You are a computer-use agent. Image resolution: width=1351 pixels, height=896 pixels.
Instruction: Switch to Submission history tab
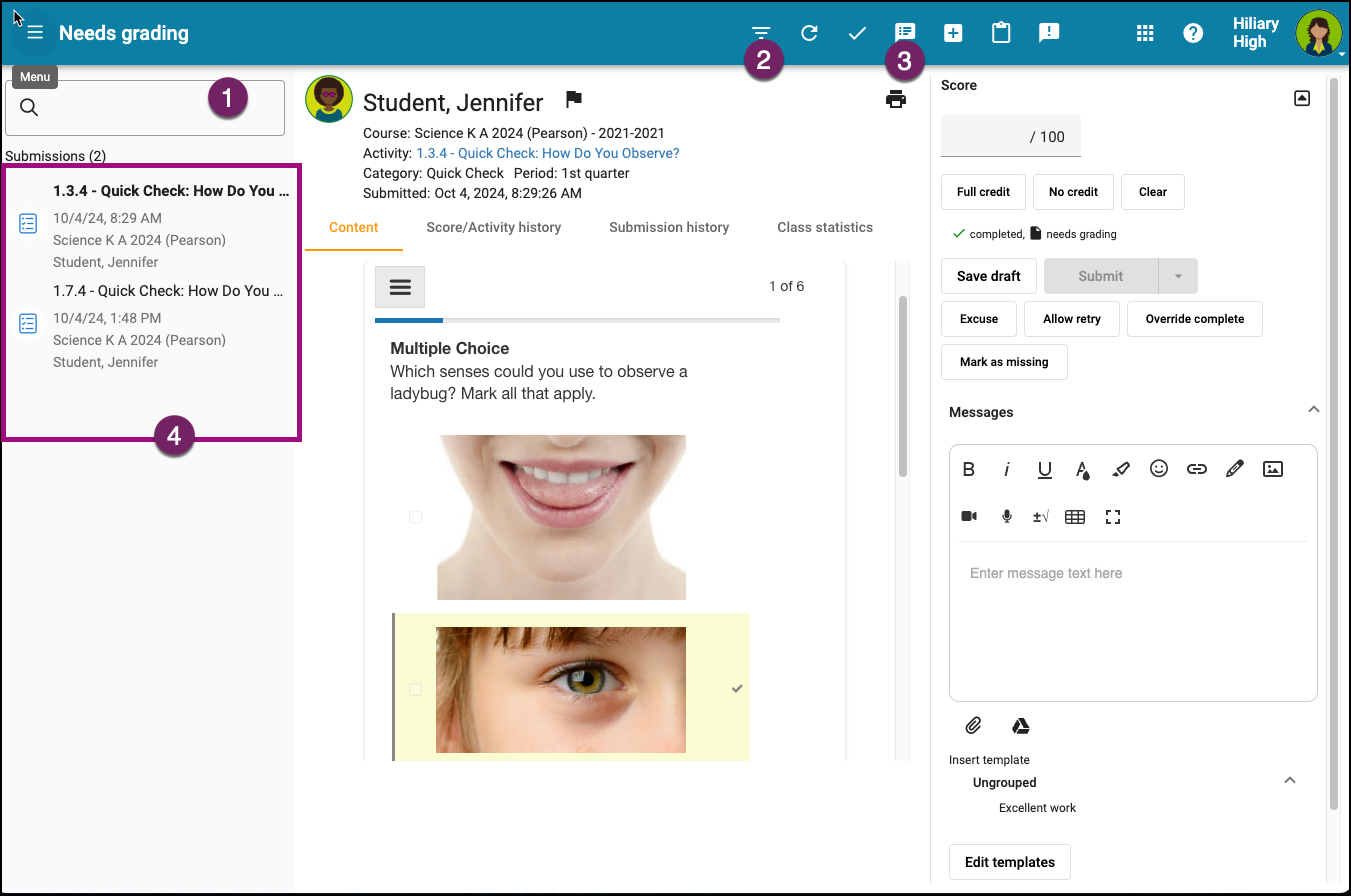669,227
